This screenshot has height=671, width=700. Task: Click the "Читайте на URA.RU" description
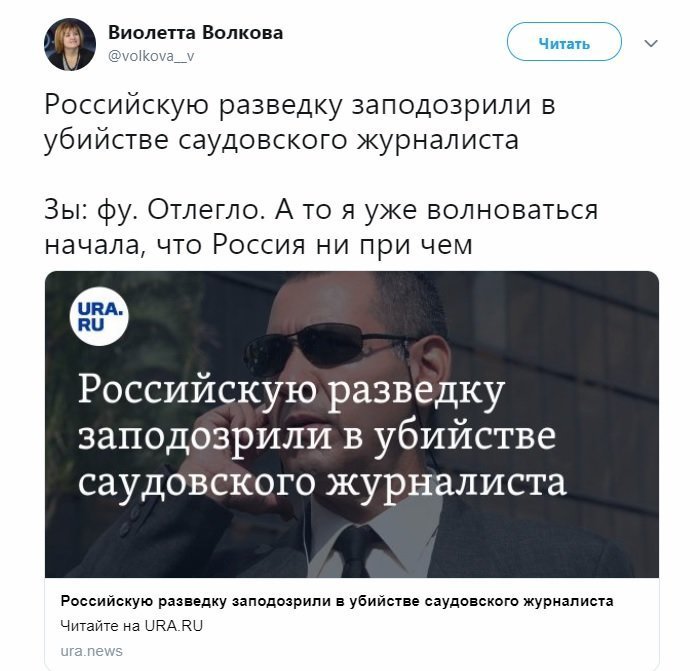[132, 626]
